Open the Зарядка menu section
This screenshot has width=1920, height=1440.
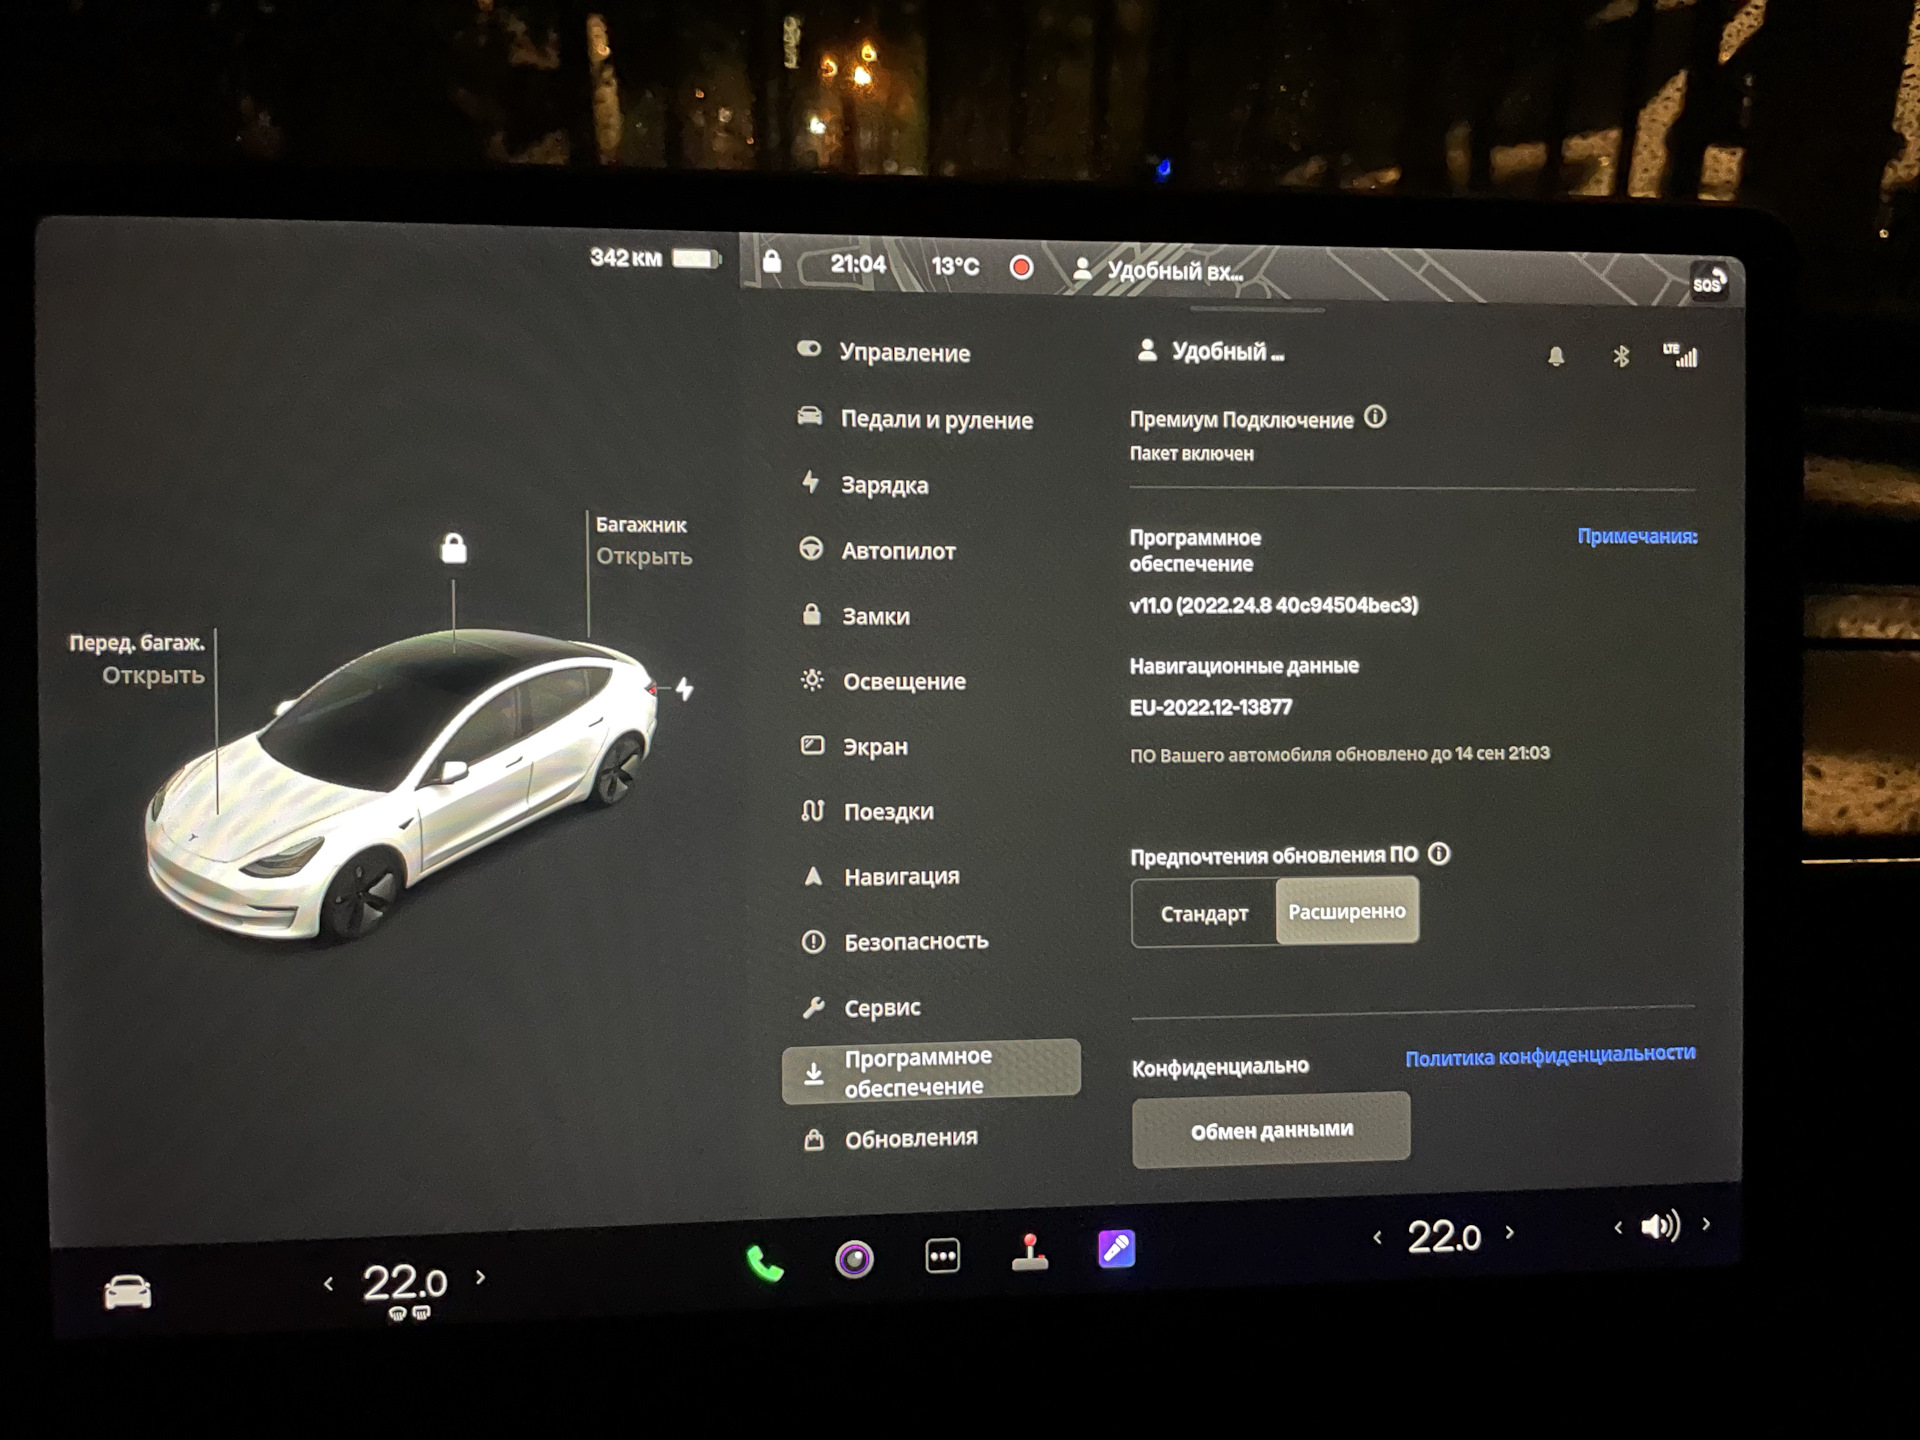tap(884, 485)
